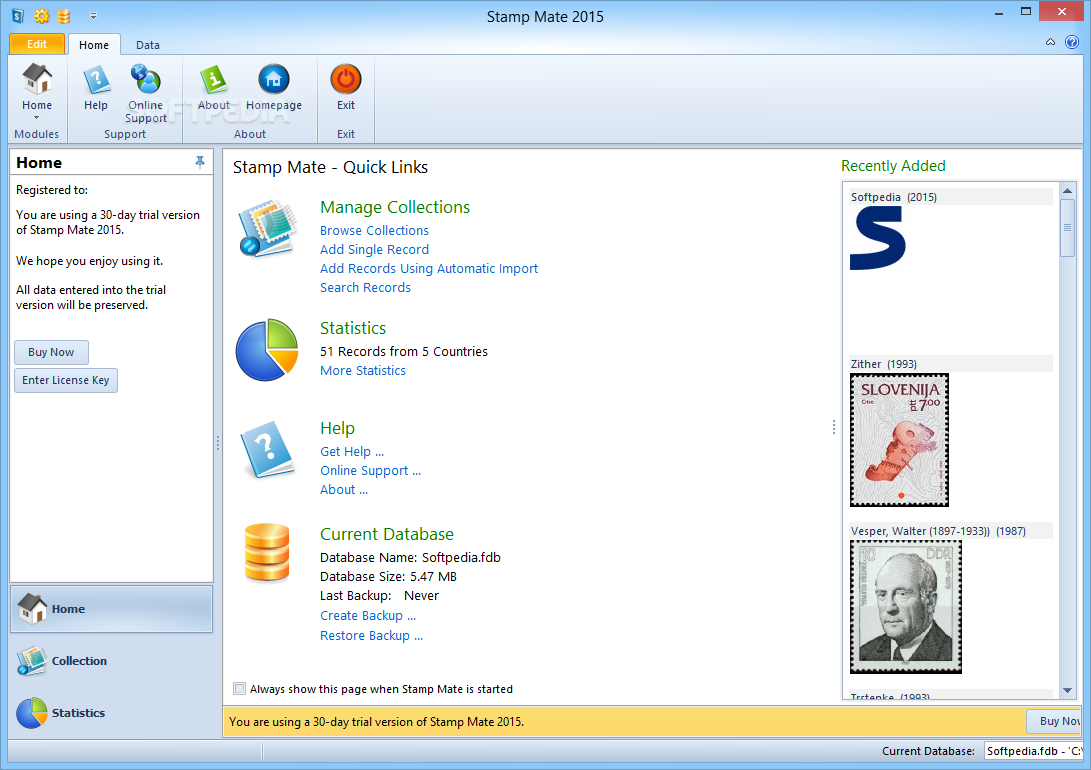Viewport: 1091px width, 770px height.
Task: Click Online Support link in Help section
Action: (370, 471)
